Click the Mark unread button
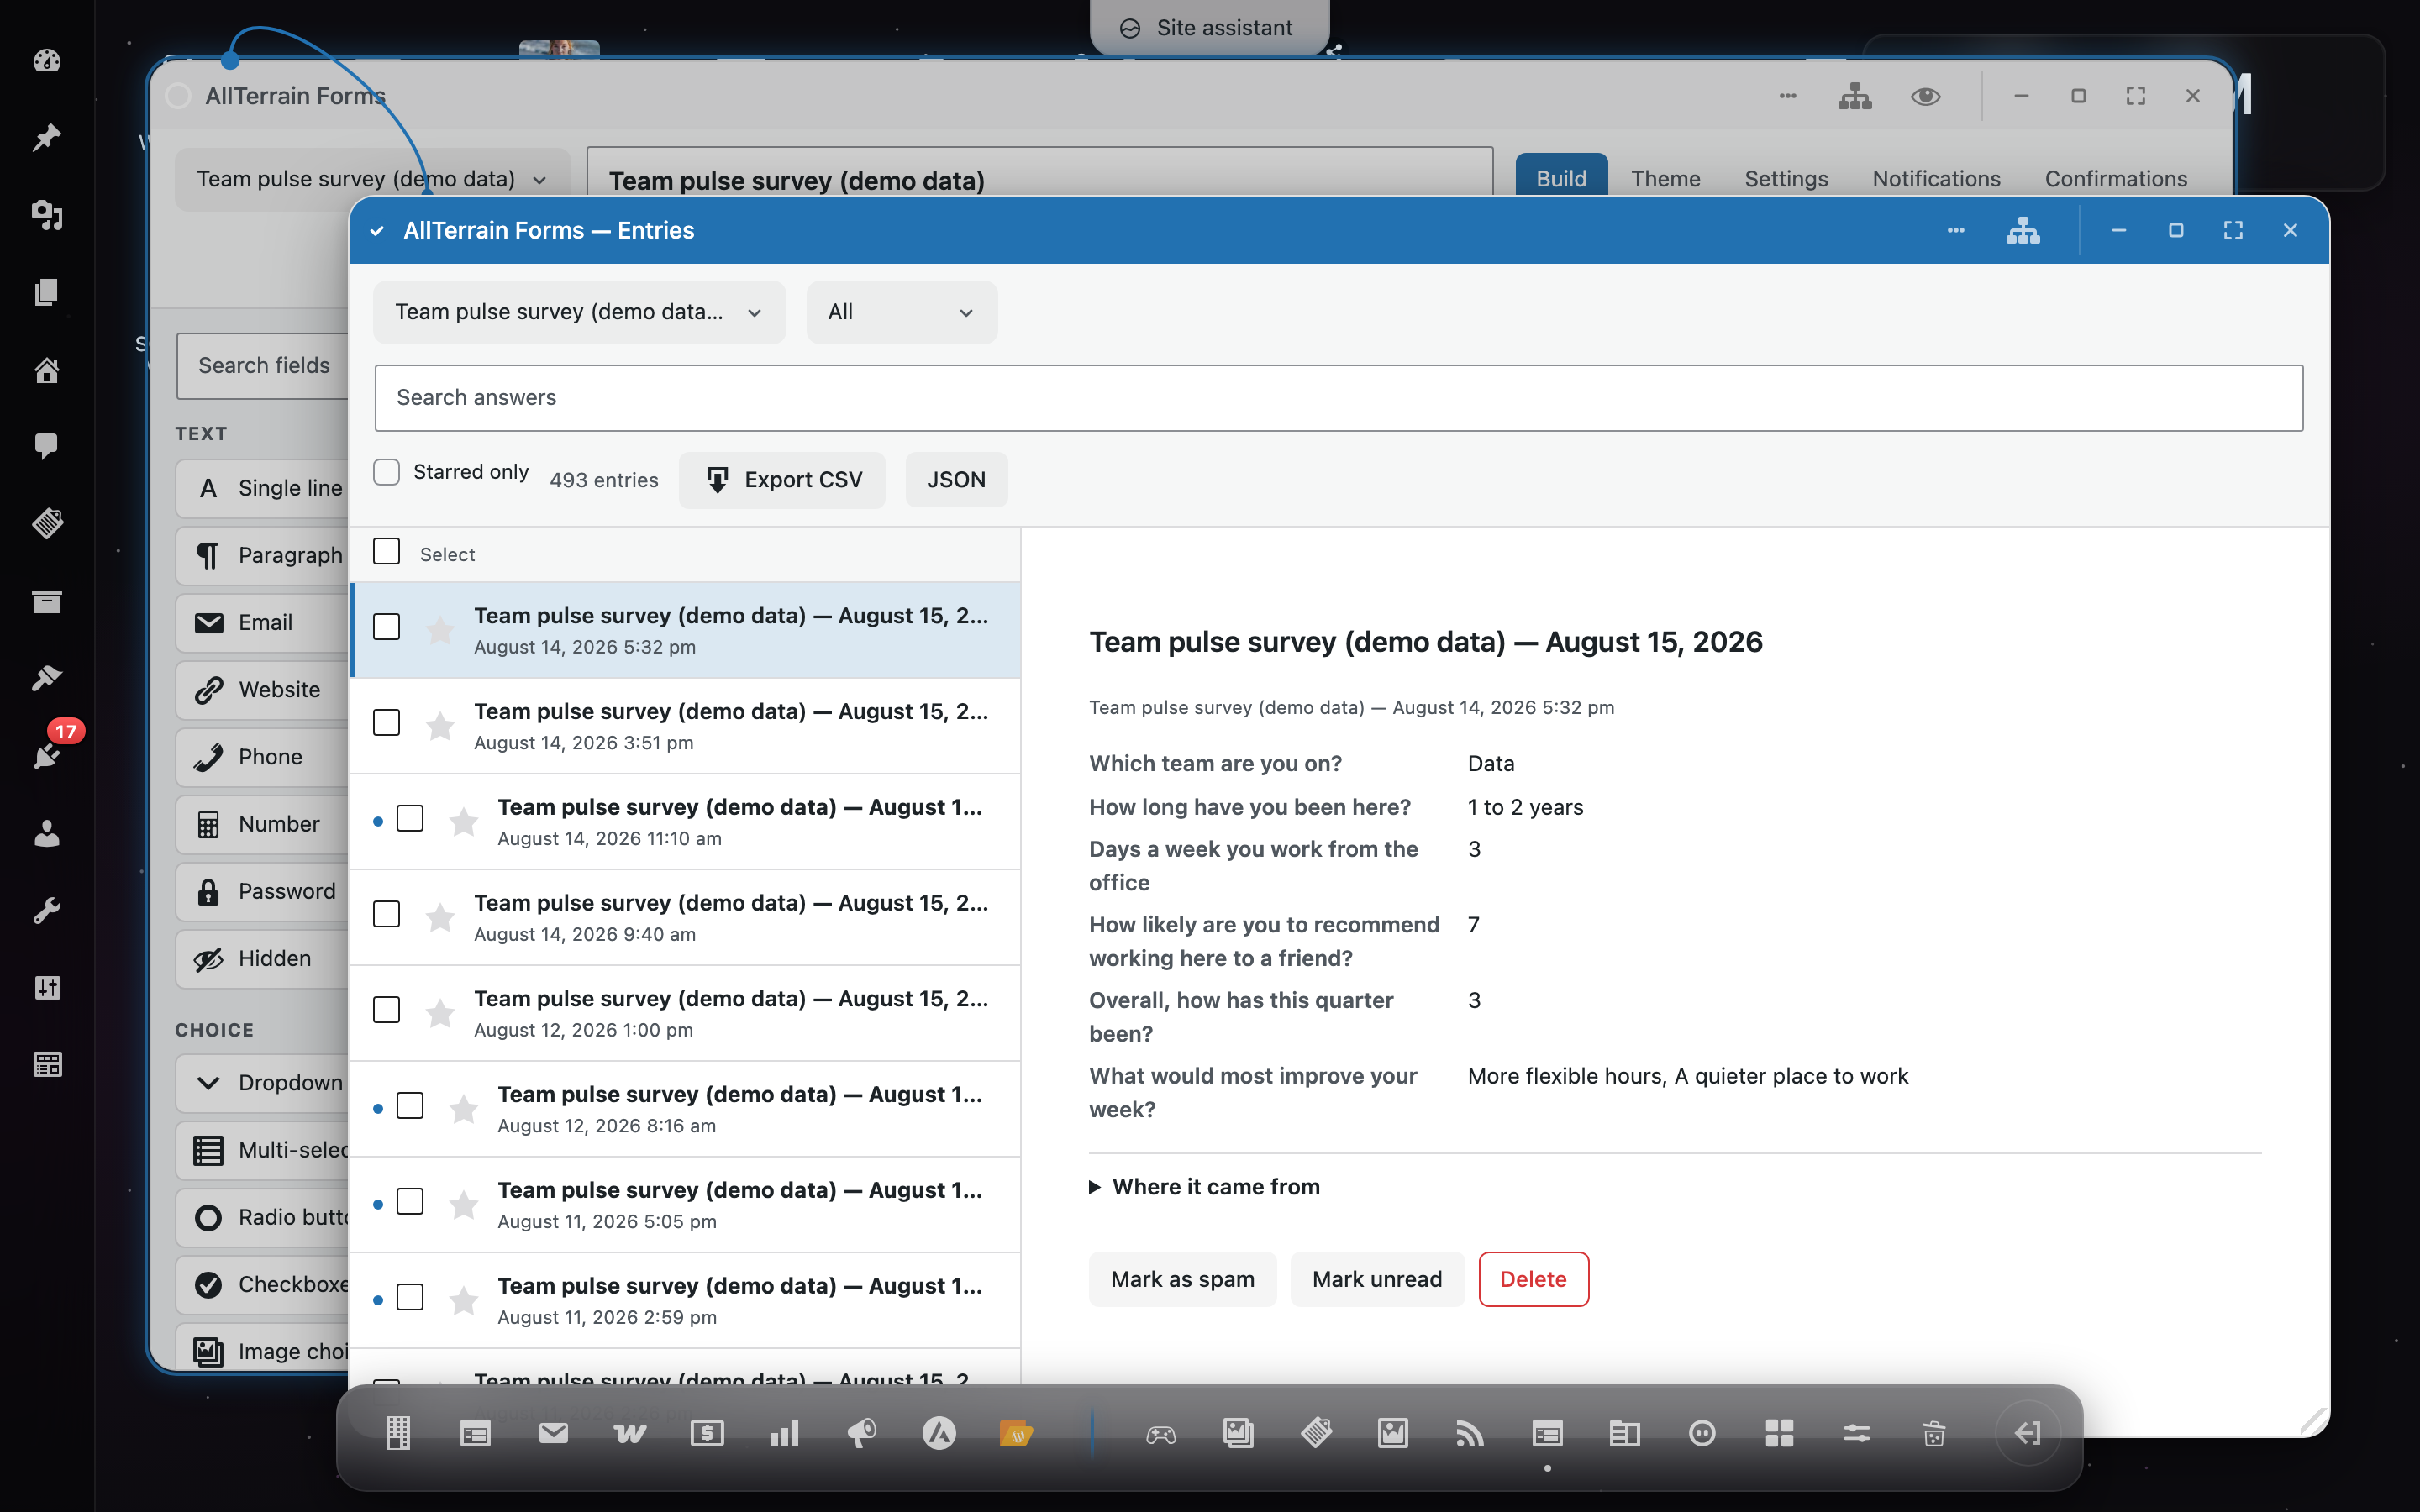This screenshot has width=2420, height=1512. click(1377, 1279)
